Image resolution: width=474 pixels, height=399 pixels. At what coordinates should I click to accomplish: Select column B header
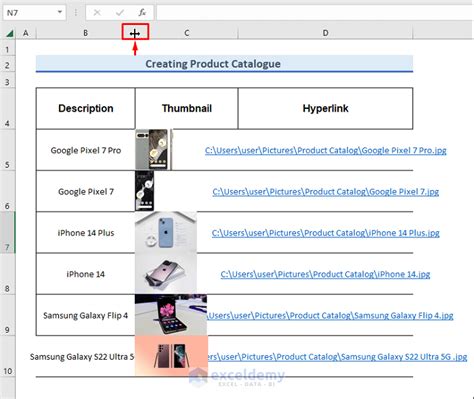pos(85,33)
